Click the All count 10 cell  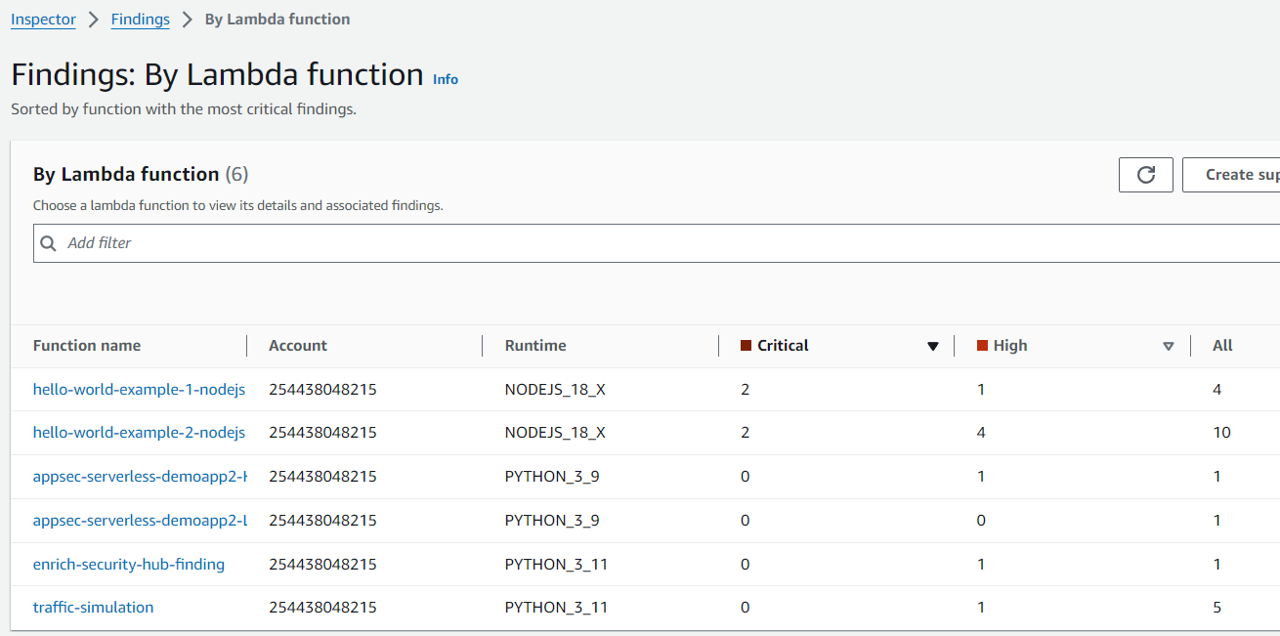pos(1222,432)
